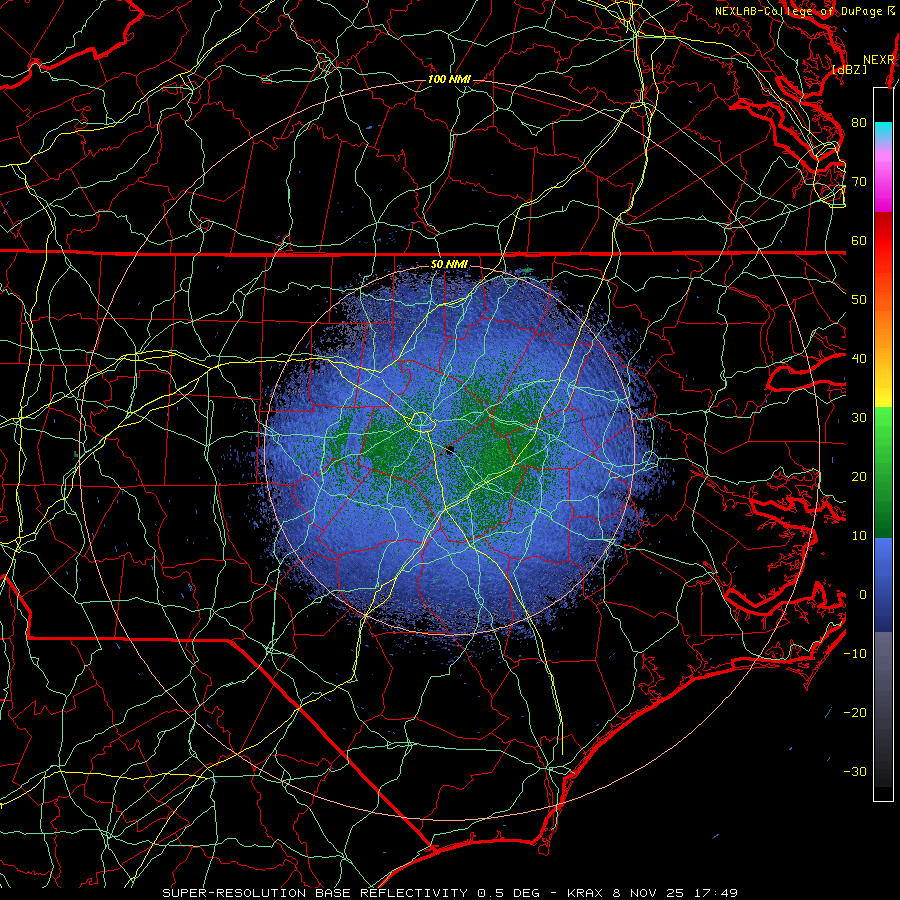Click the 17:49 timestamp in caption
Viewport: 900px width, 900px height.
coord(715,893)
